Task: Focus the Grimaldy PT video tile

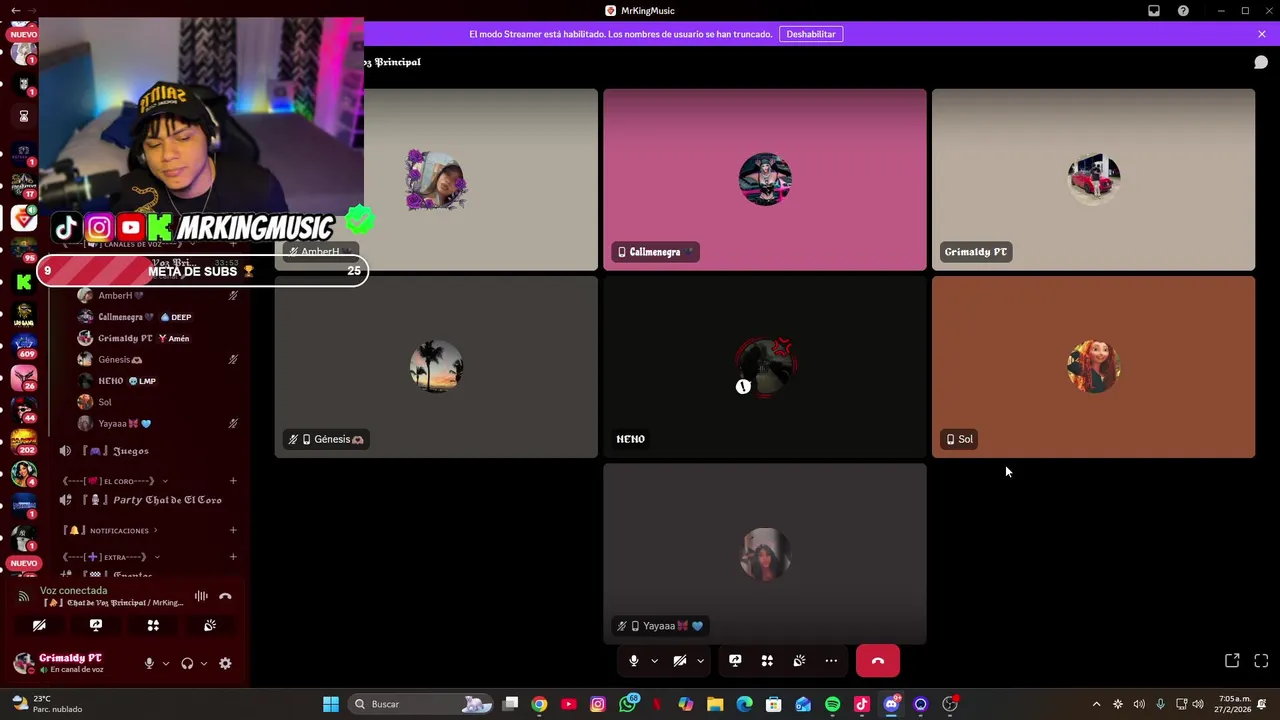Action: point(1094,180)
